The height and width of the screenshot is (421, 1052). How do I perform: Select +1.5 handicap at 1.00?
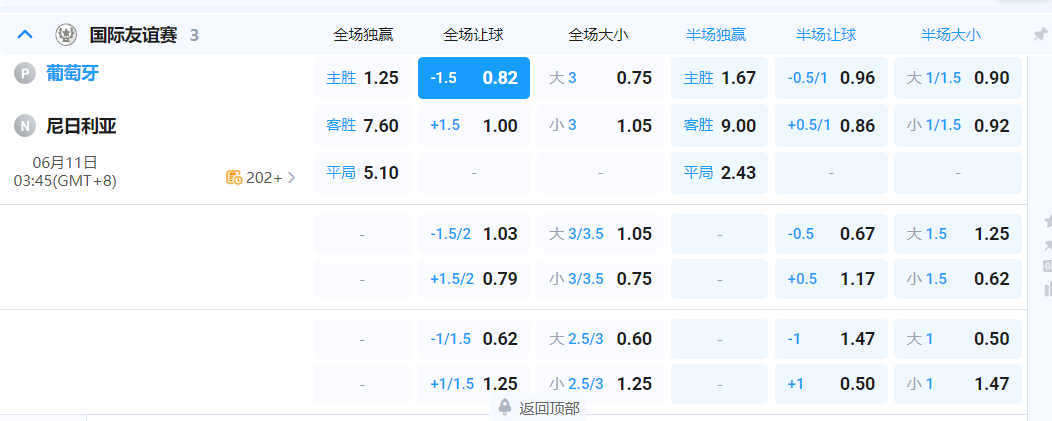(x=474, y=125)
